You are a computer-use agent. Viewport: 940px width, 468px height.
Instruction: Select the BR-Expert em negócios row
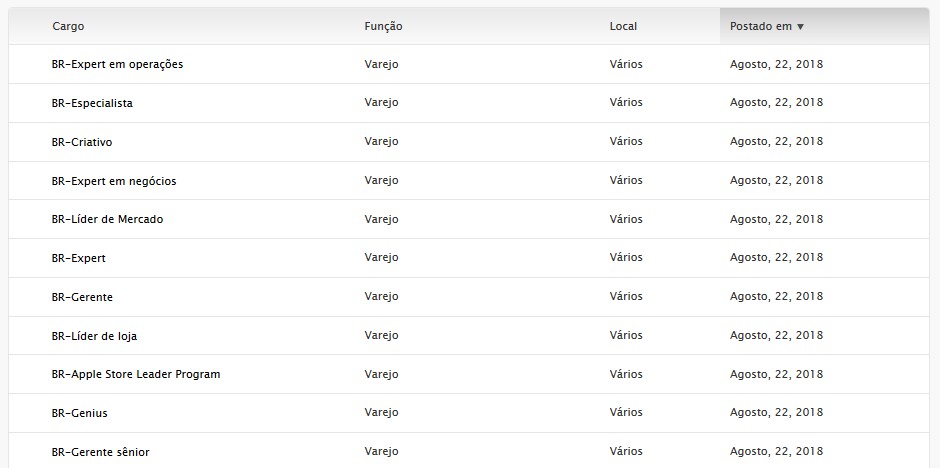point(114,181)
